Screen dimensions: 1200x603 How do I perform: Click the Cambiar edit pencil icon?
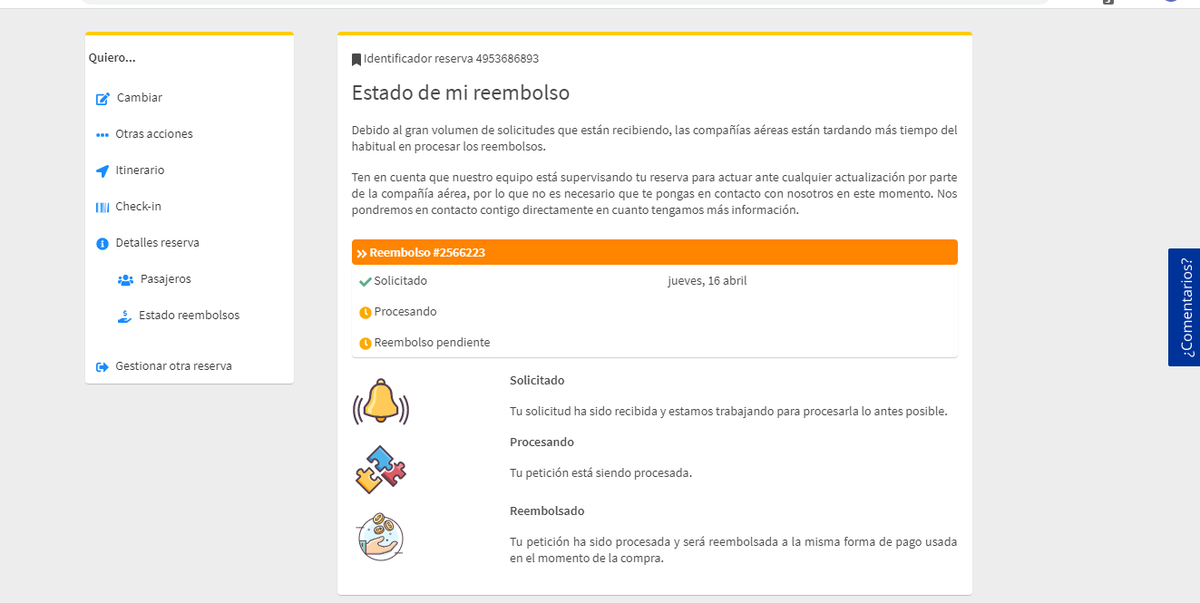[x=102, y=99]
